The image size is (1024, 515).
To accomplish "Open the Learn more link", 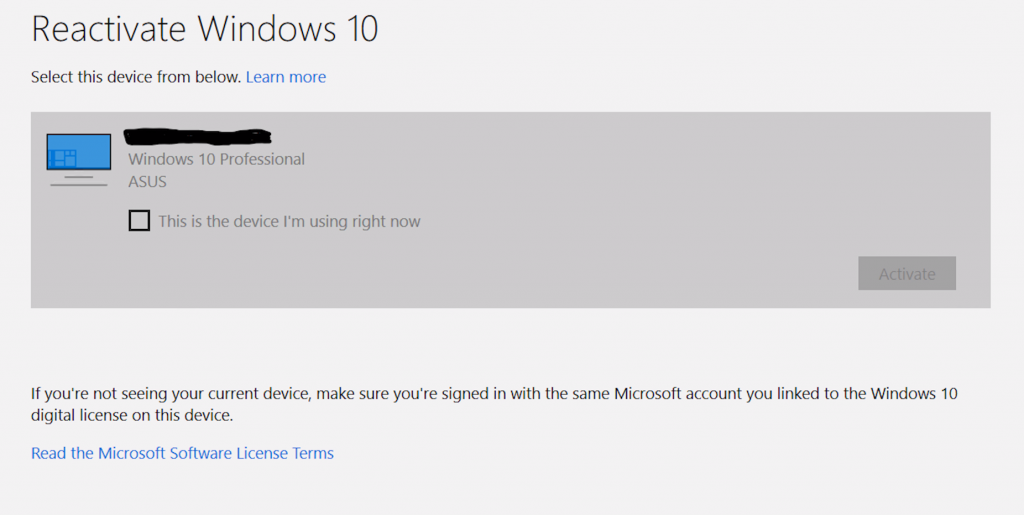I will point(286,77).
